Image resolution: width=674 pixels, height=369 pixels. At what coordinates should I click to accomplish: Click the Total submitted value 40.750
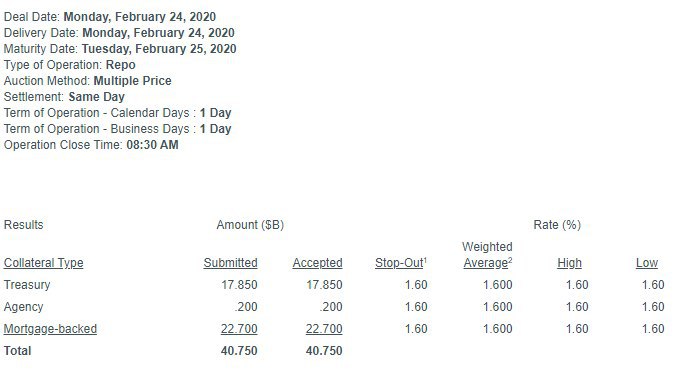coord(239,351)
